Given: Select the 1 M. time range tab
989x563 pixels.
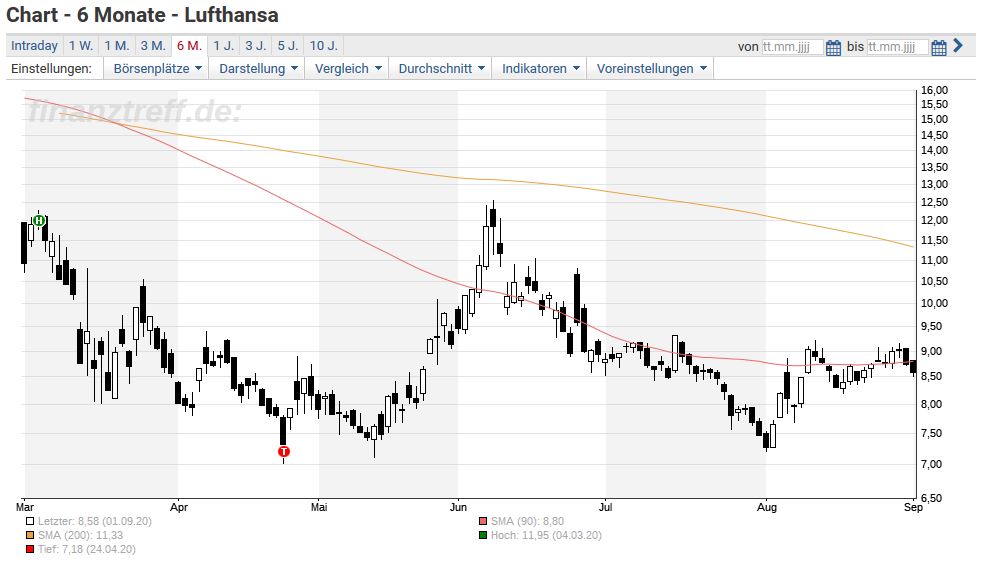Looking at the screenshot, I should coord(117,46).
